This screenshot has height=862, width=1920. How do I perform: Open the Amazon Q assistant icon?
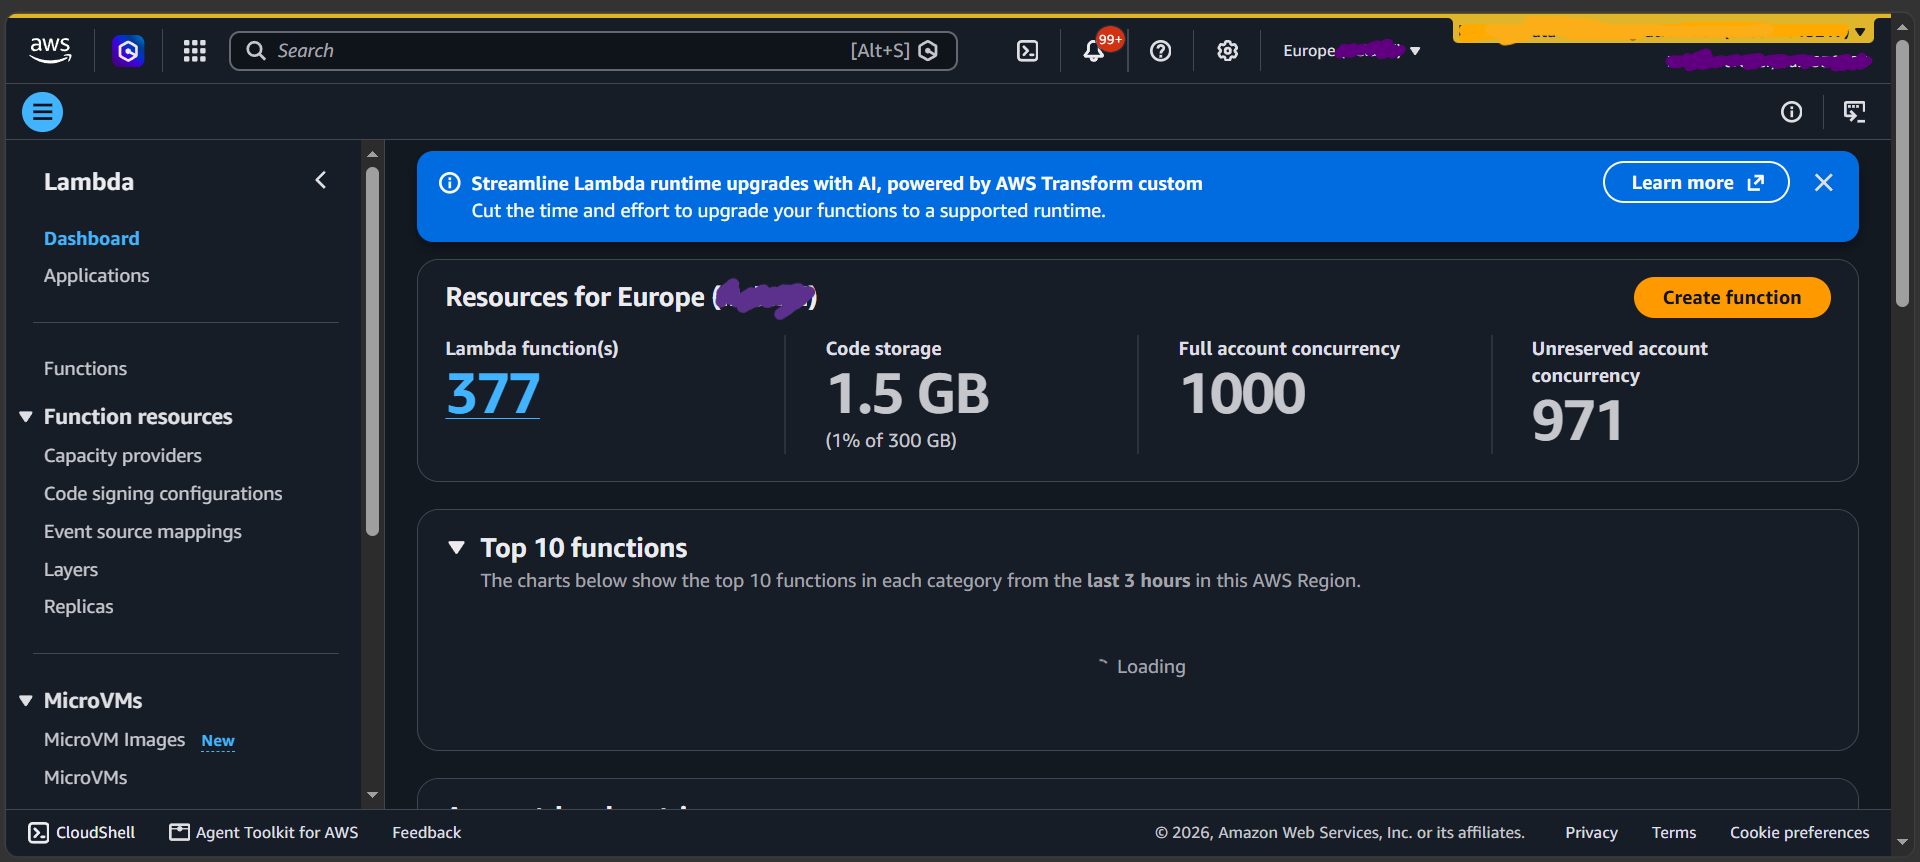point(128,50)
